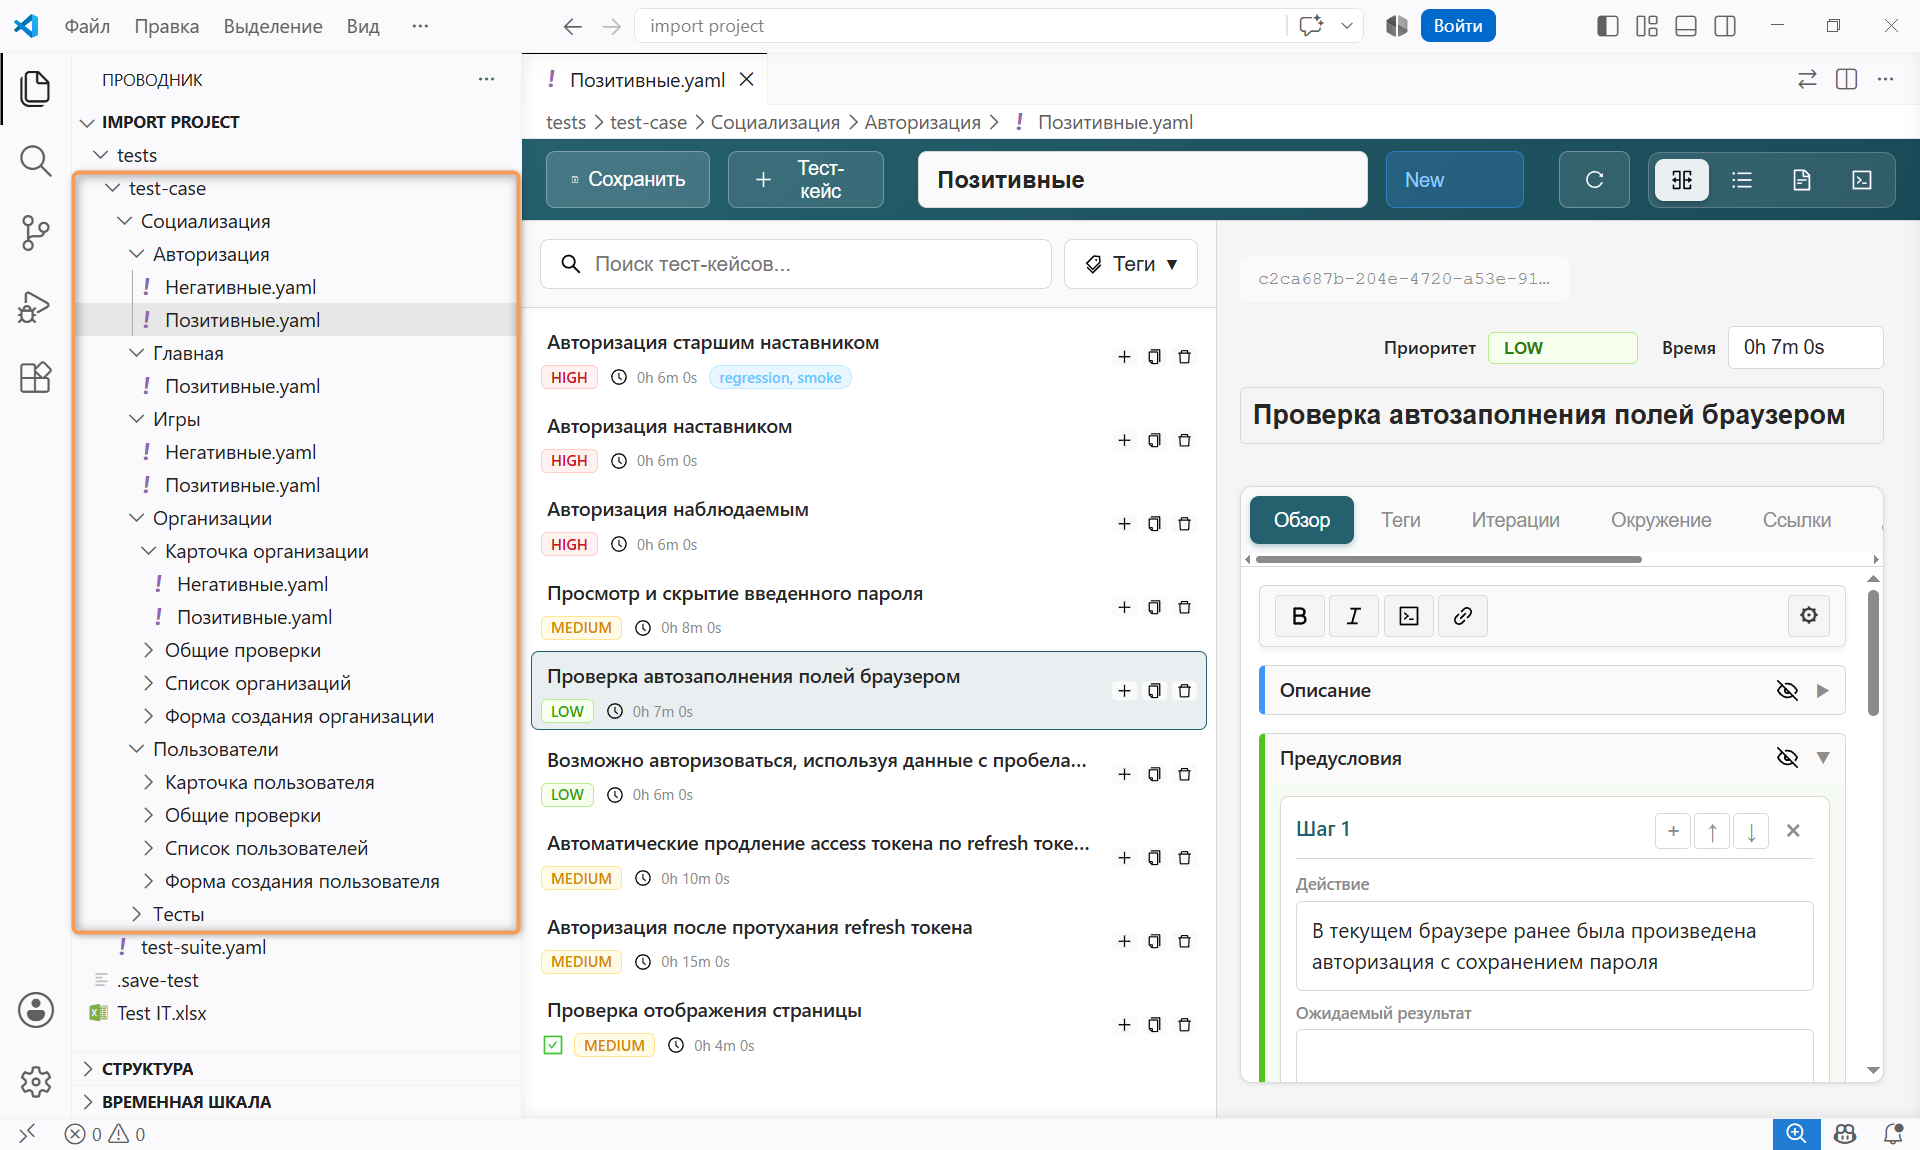Toggle visibility of Описание section
1920x1150 pixels.
pos(1787,691)
